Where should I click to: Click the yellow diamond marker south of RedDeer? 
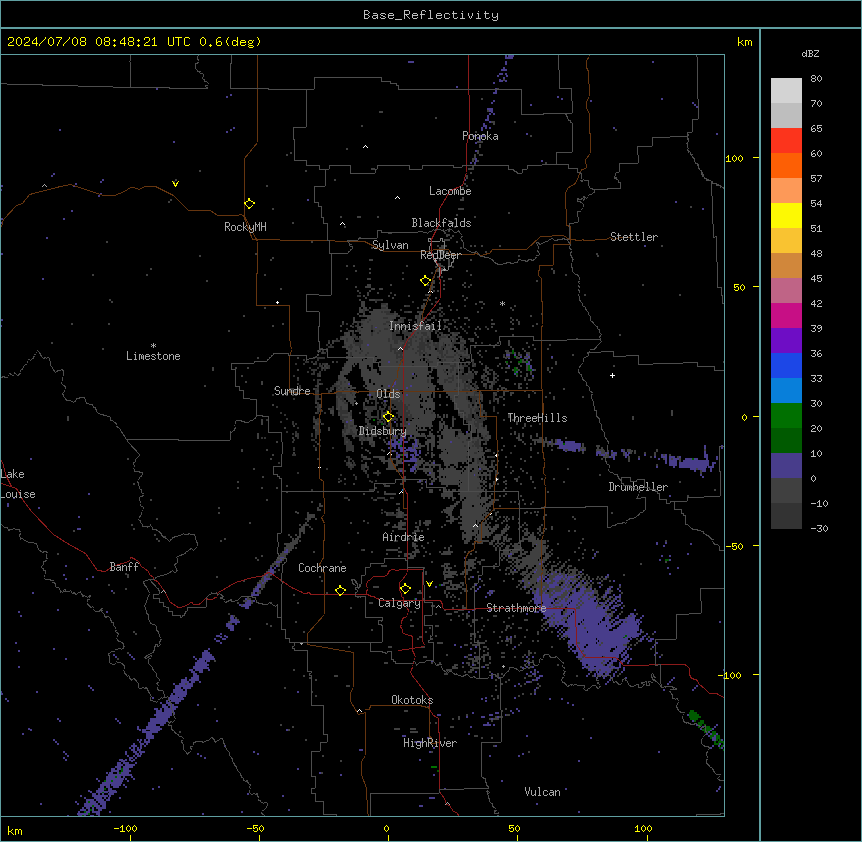[425, 281]
